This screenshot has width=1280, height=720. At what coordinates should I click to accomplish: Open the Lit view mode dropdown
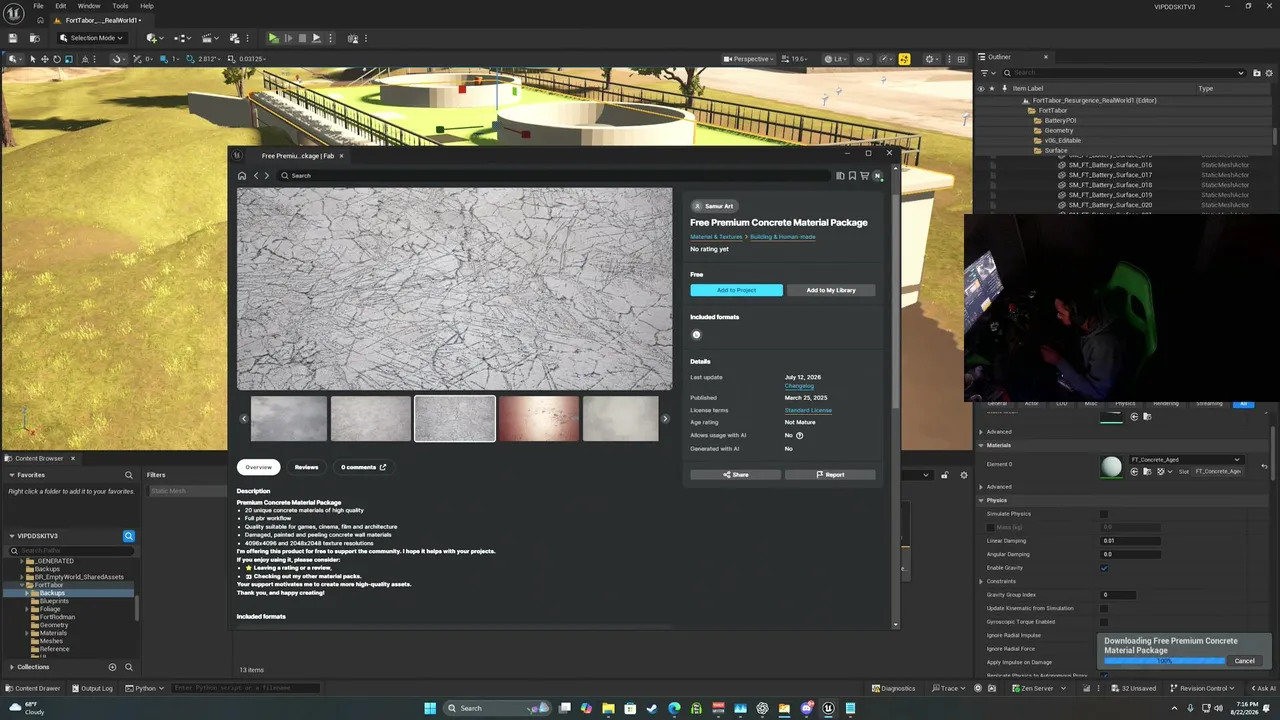pos(834,59)
